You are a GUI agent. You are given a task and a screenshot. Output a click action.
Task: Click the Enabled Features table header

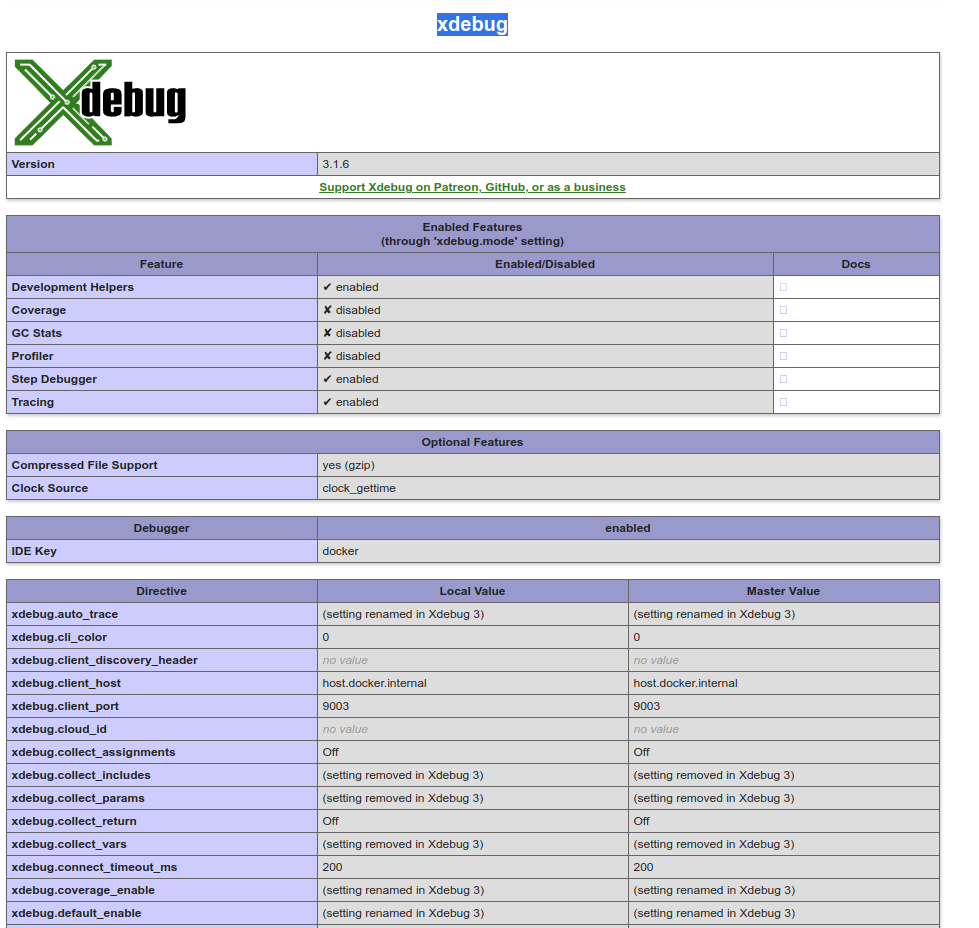(x=473, y=234)
